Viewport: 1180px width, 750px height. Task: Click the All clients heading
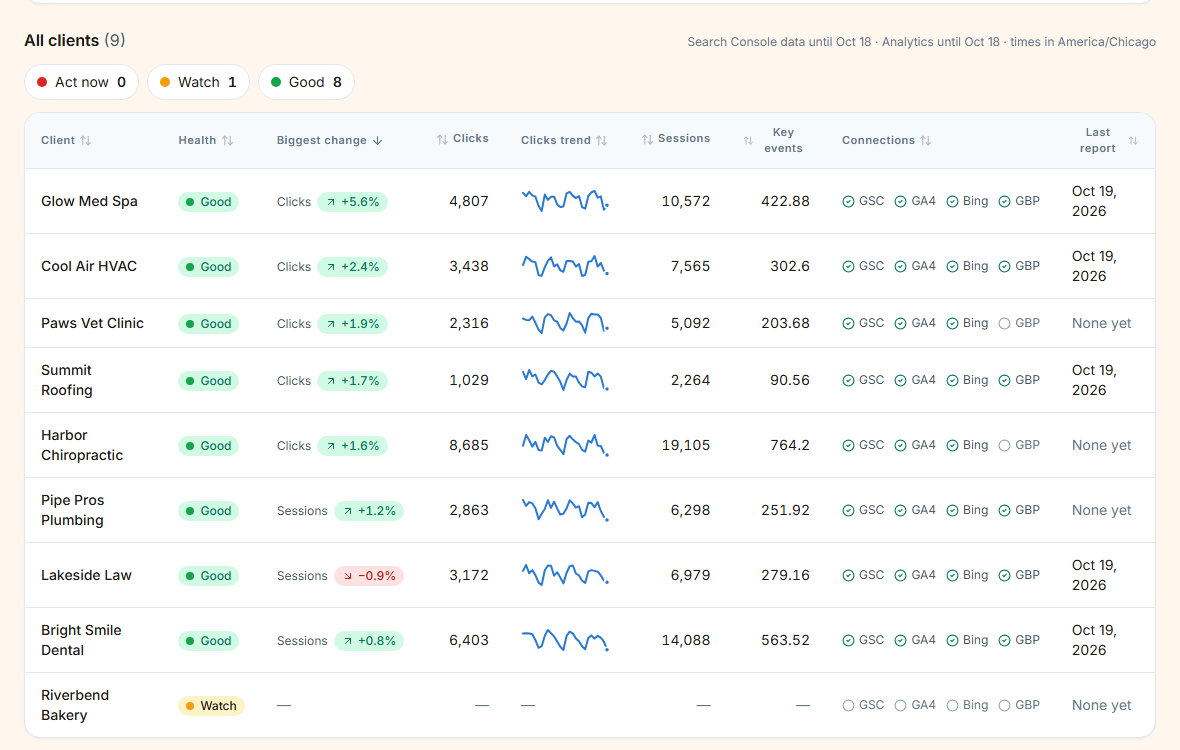[x=62, y=41]
